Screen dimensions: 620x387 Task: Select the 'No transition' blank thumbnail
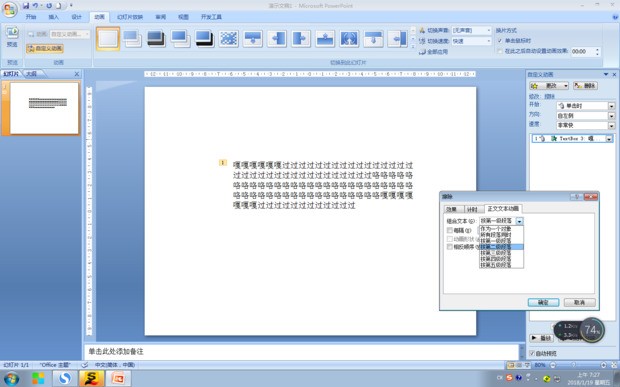click(108, 38)
